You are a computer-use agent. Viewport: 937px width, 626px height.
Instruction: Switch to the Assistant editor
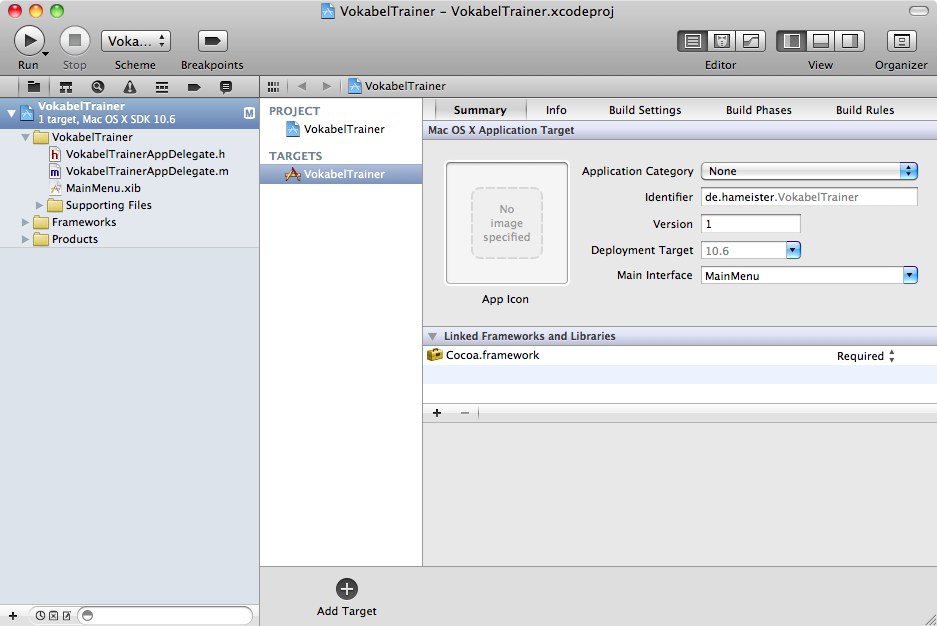pos(721,41)
